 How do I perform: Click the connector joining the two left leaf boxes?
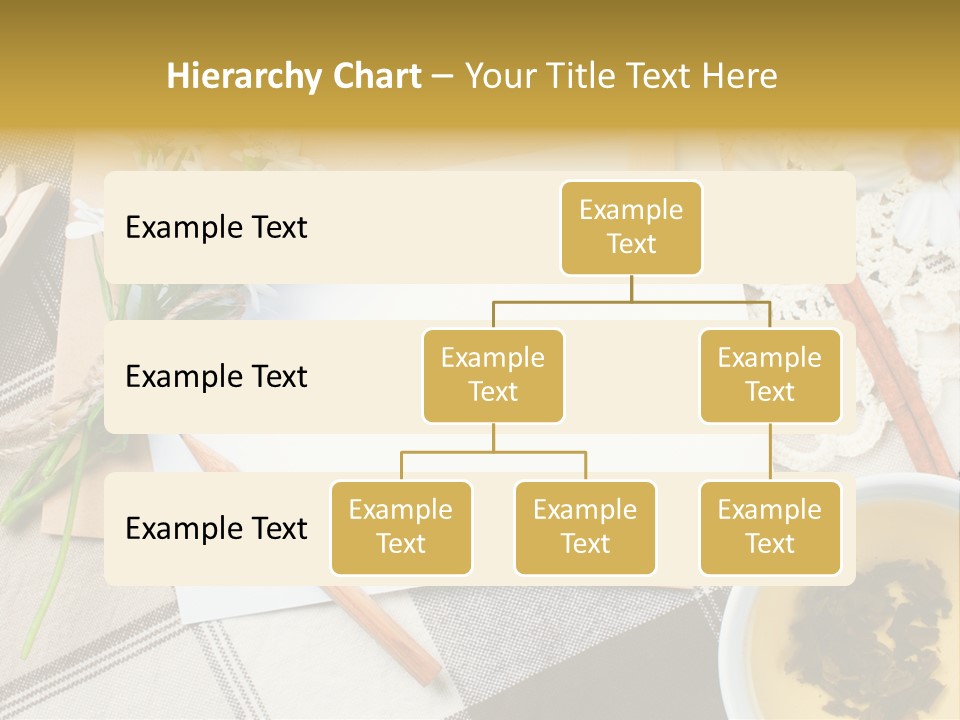tap(493, 452)
